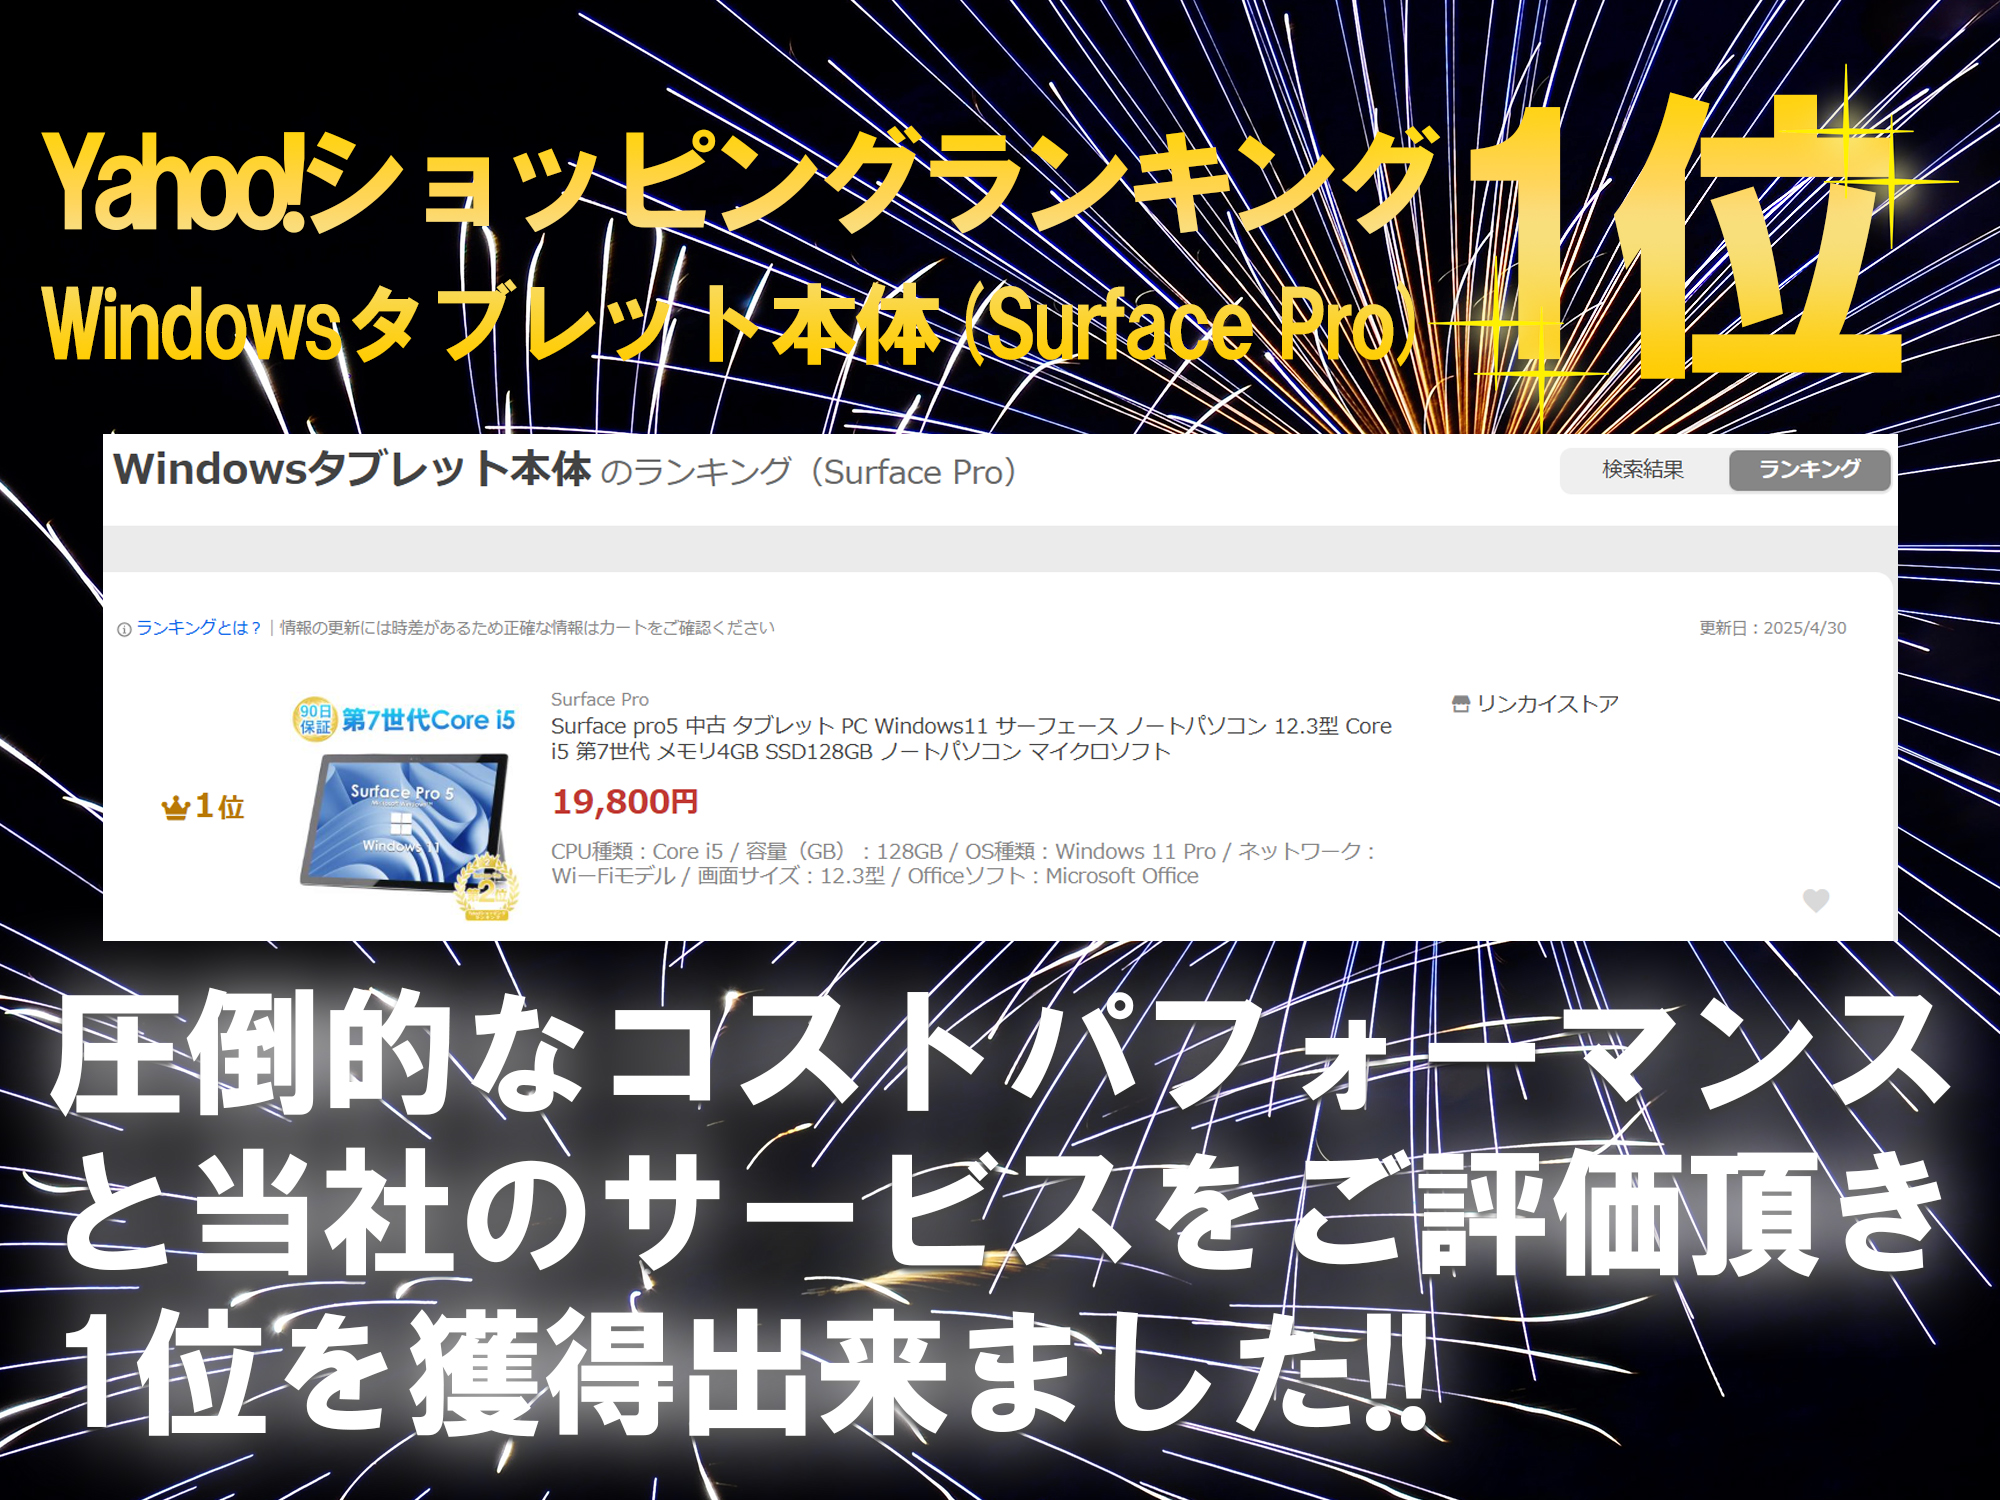
Task: Click the Surface Pro category label
Action: 600,699
